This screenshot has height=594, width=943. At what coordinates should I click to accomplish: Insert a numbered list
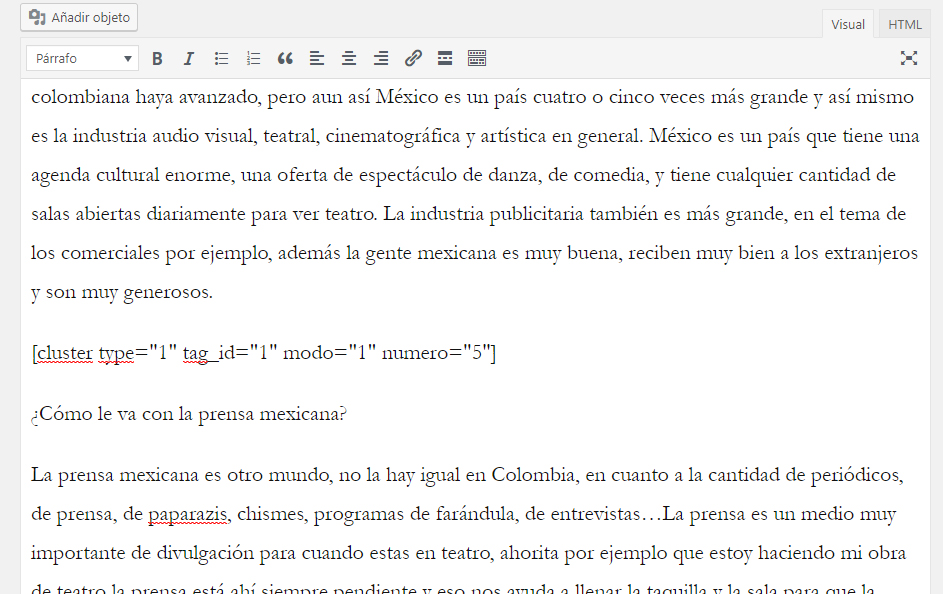253,58
